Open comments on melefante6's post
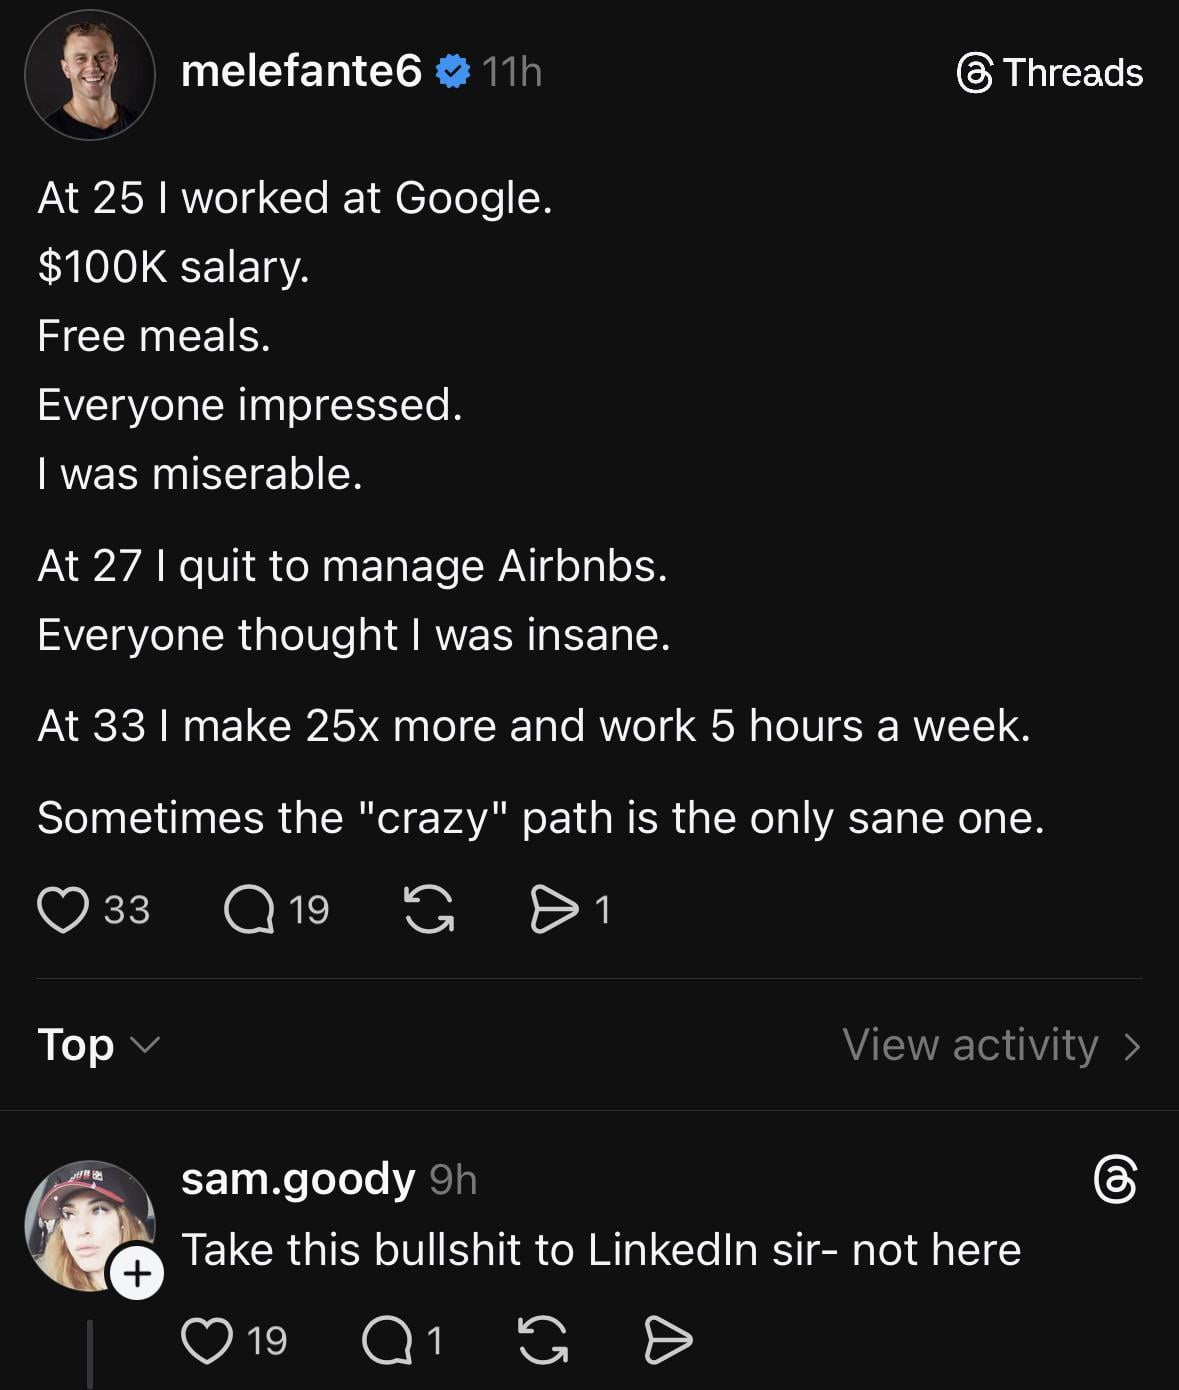This screenshot has width=1179, height=1390. [x=249, y=910]
